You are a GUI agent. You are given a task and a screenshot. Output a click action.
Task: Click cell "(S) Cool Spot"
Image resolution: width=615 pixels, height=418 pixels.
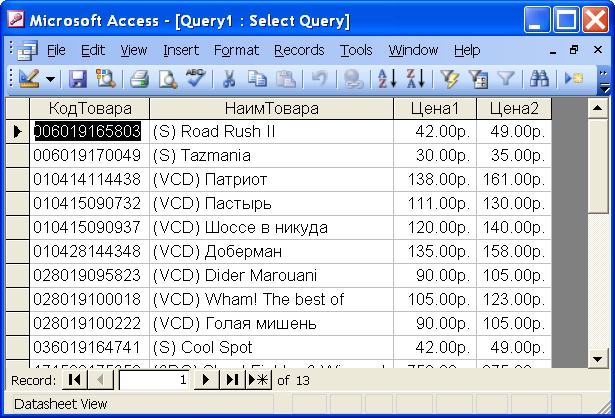[271, 347]
